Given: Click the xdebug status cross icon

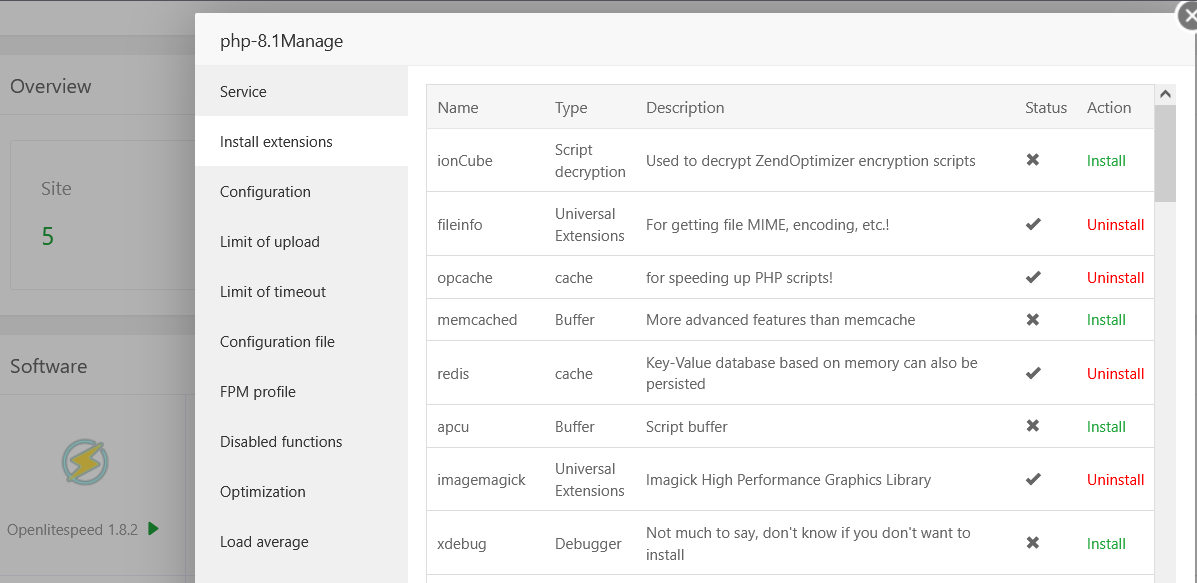Looking at the screenshot, I should [1033, 543].
